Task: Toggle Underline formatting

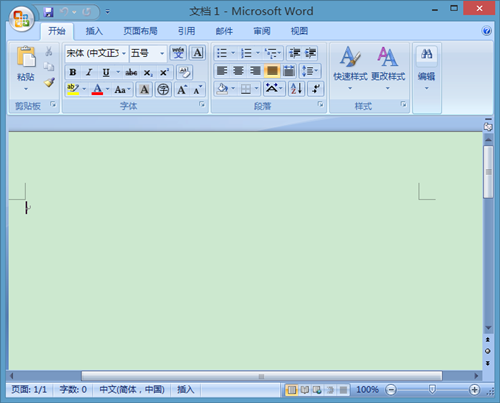Action: 106,72
